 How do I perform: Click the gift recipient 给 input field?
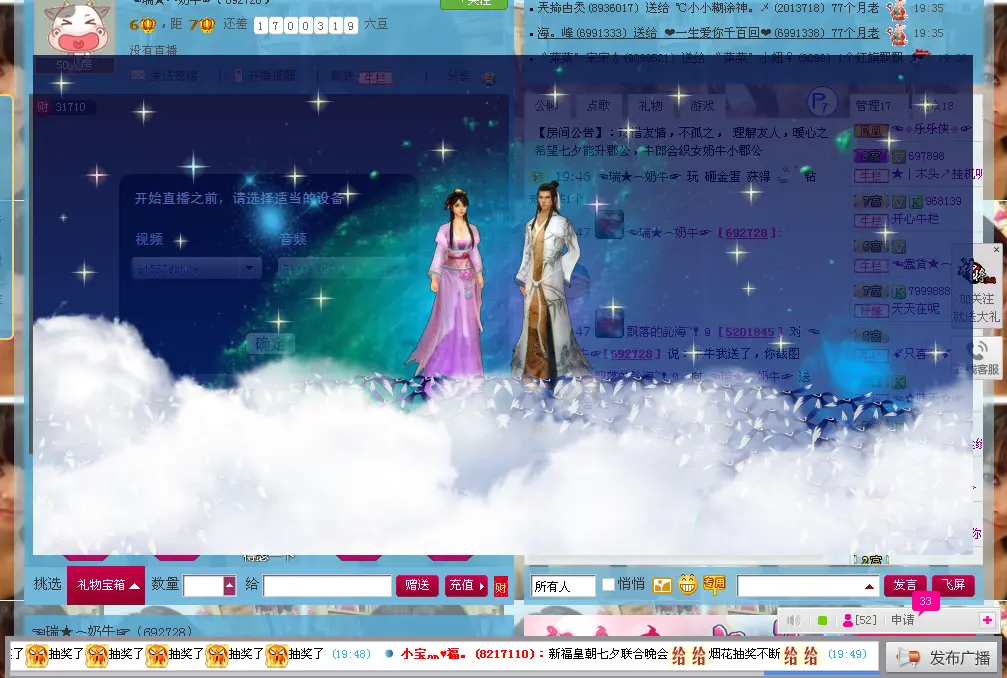[x=327, y=586]
